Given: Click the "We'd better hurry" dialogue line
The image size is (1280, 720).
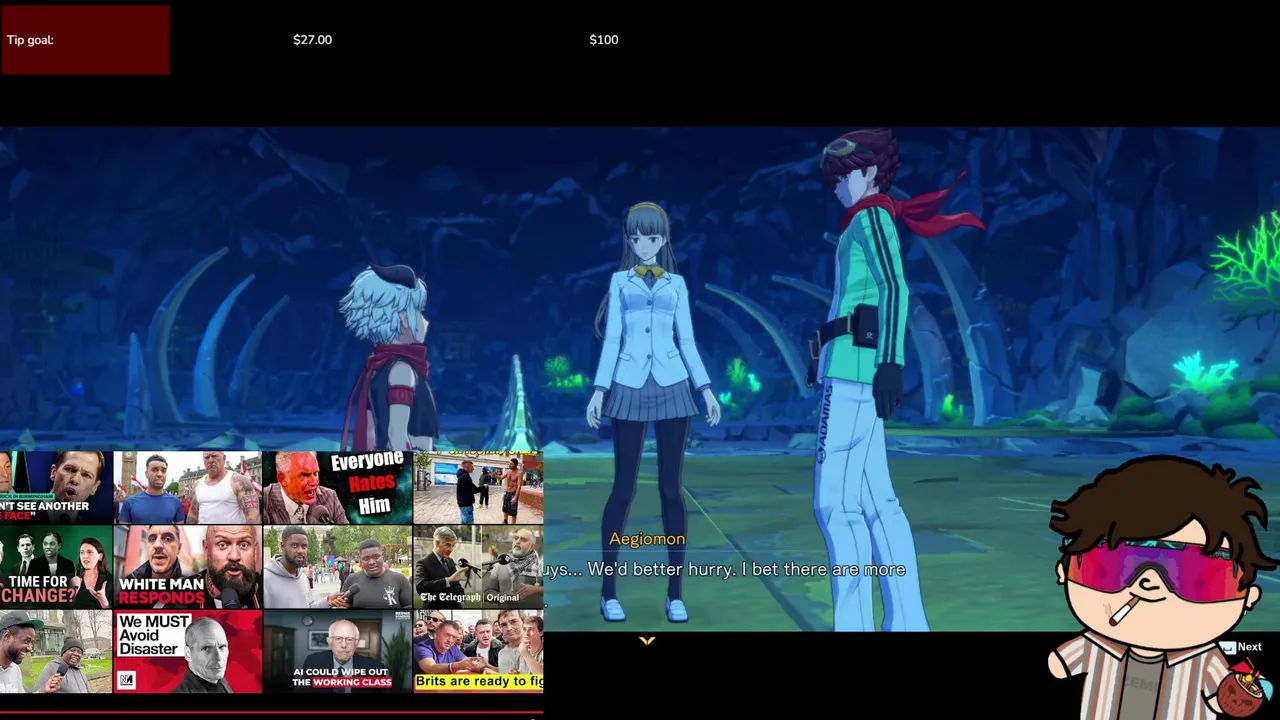Looking at the screenshot, I should point(725,569).
